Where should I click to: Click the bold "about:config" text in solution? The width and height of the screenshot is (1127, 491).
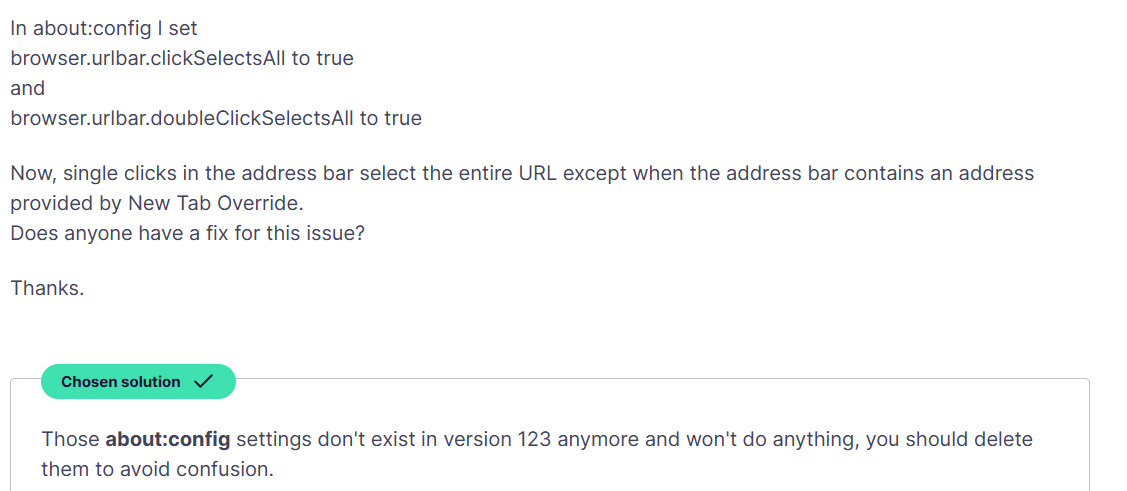point(167,439)
